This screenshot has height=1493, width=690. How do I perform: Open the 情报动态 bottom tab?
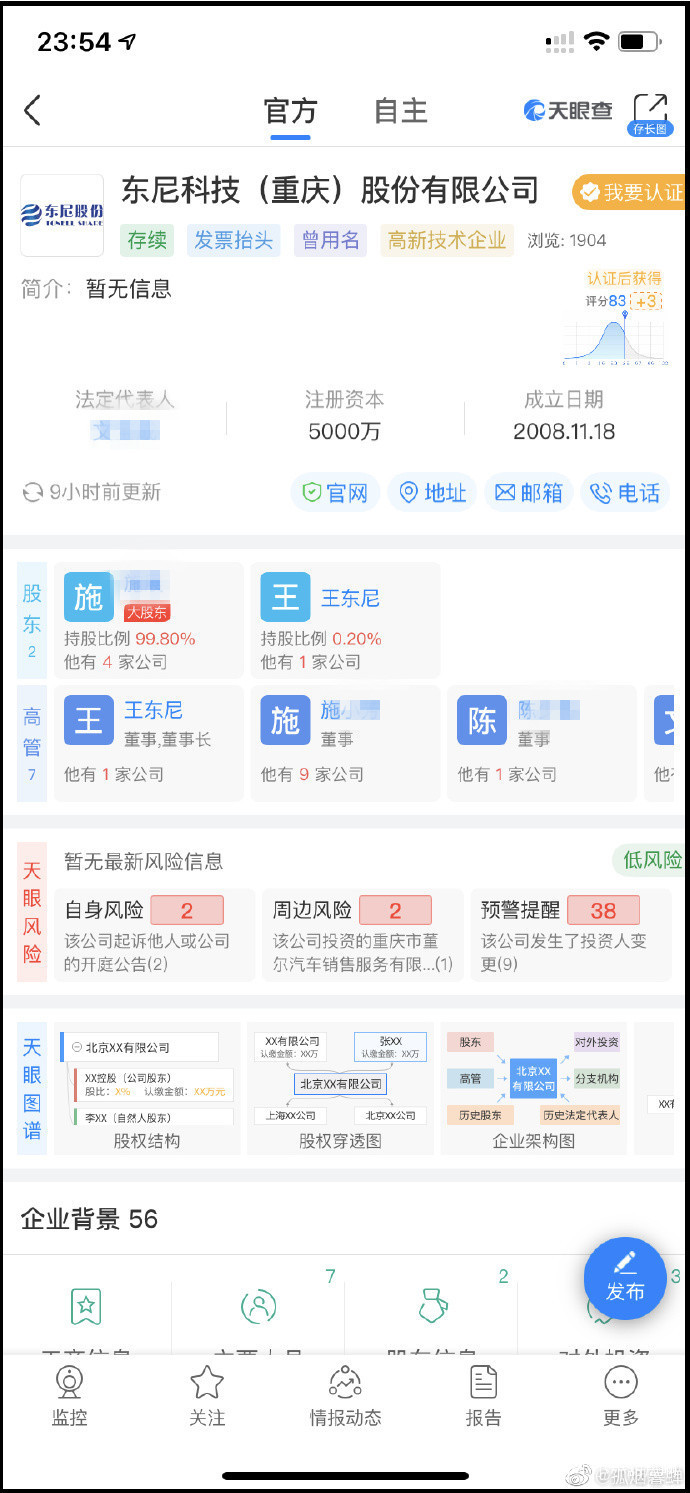[x=345, y=1396]
